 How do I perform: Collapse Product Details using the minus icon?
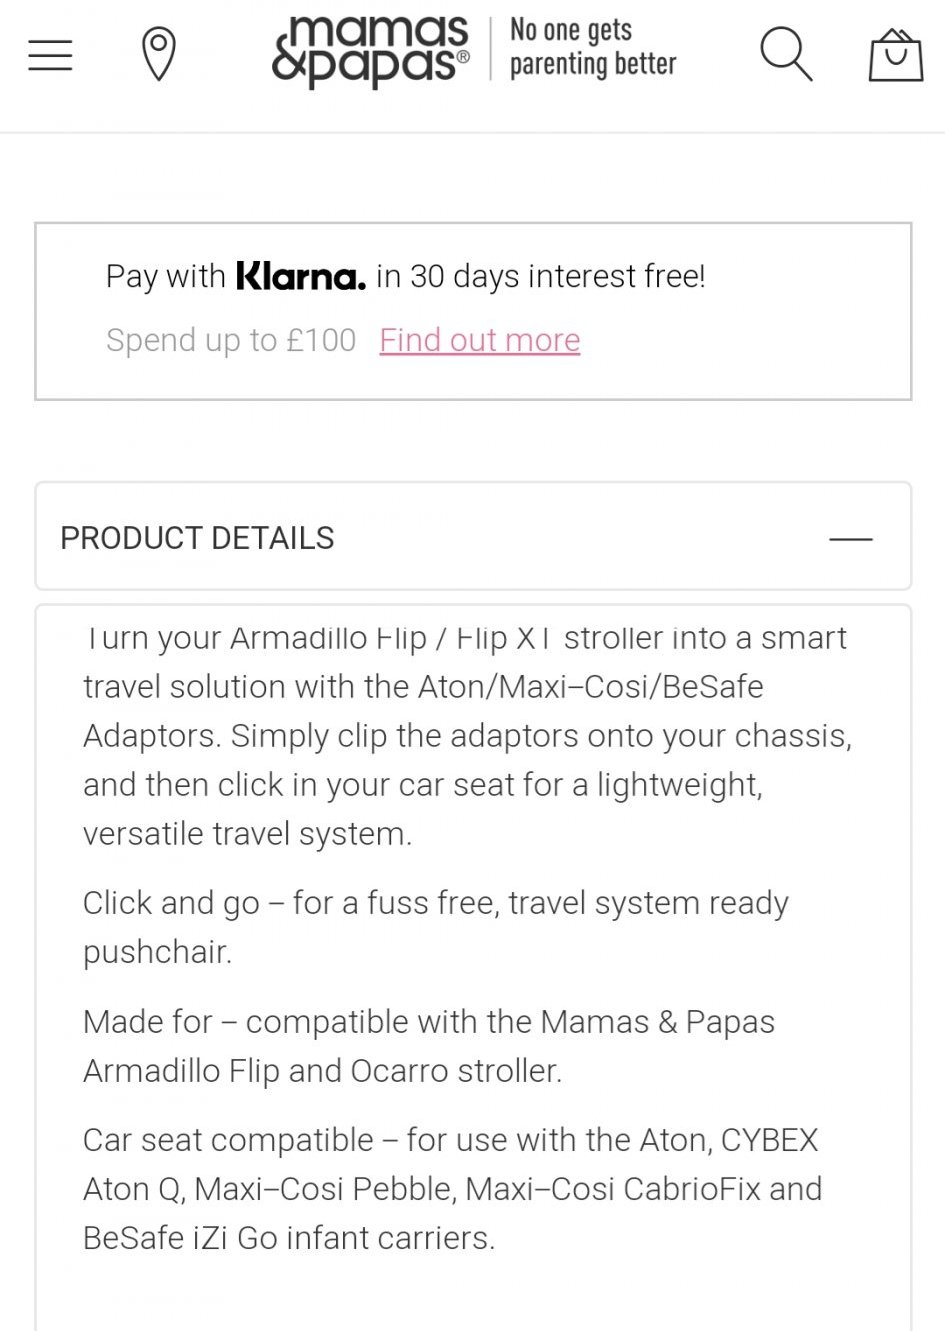(850, 539)
